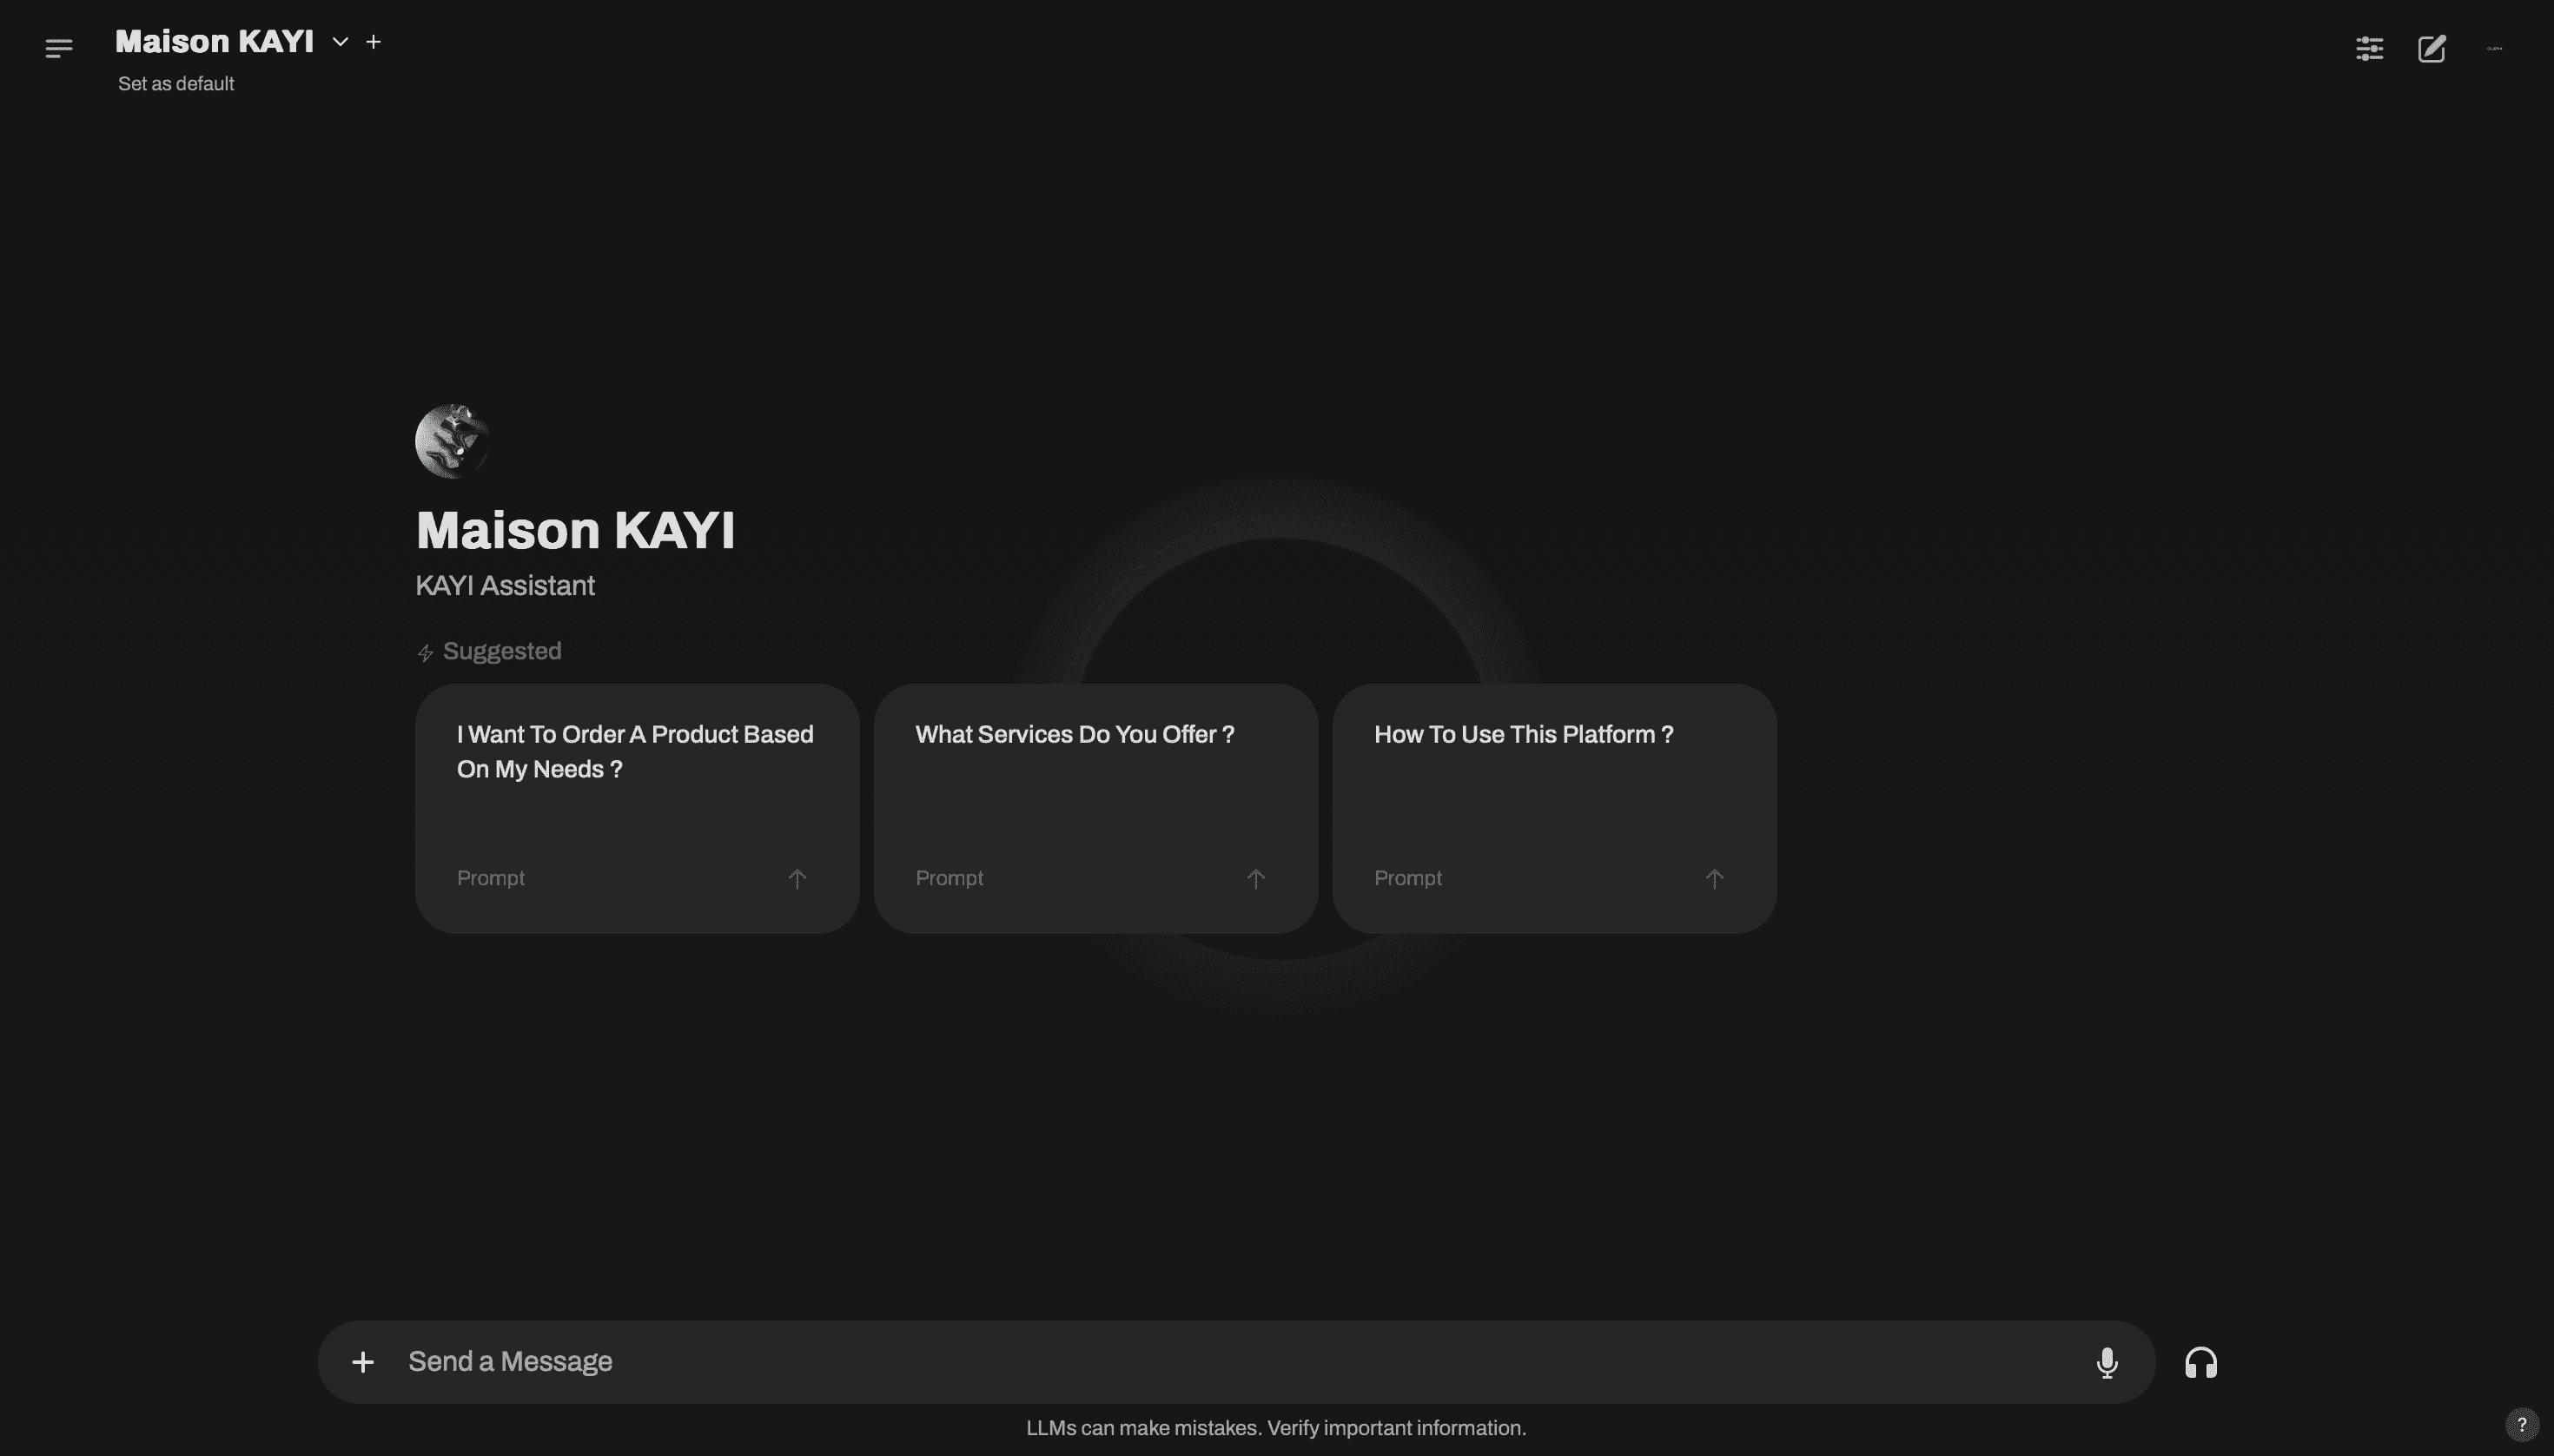Click Set as default link

[176, 84]
